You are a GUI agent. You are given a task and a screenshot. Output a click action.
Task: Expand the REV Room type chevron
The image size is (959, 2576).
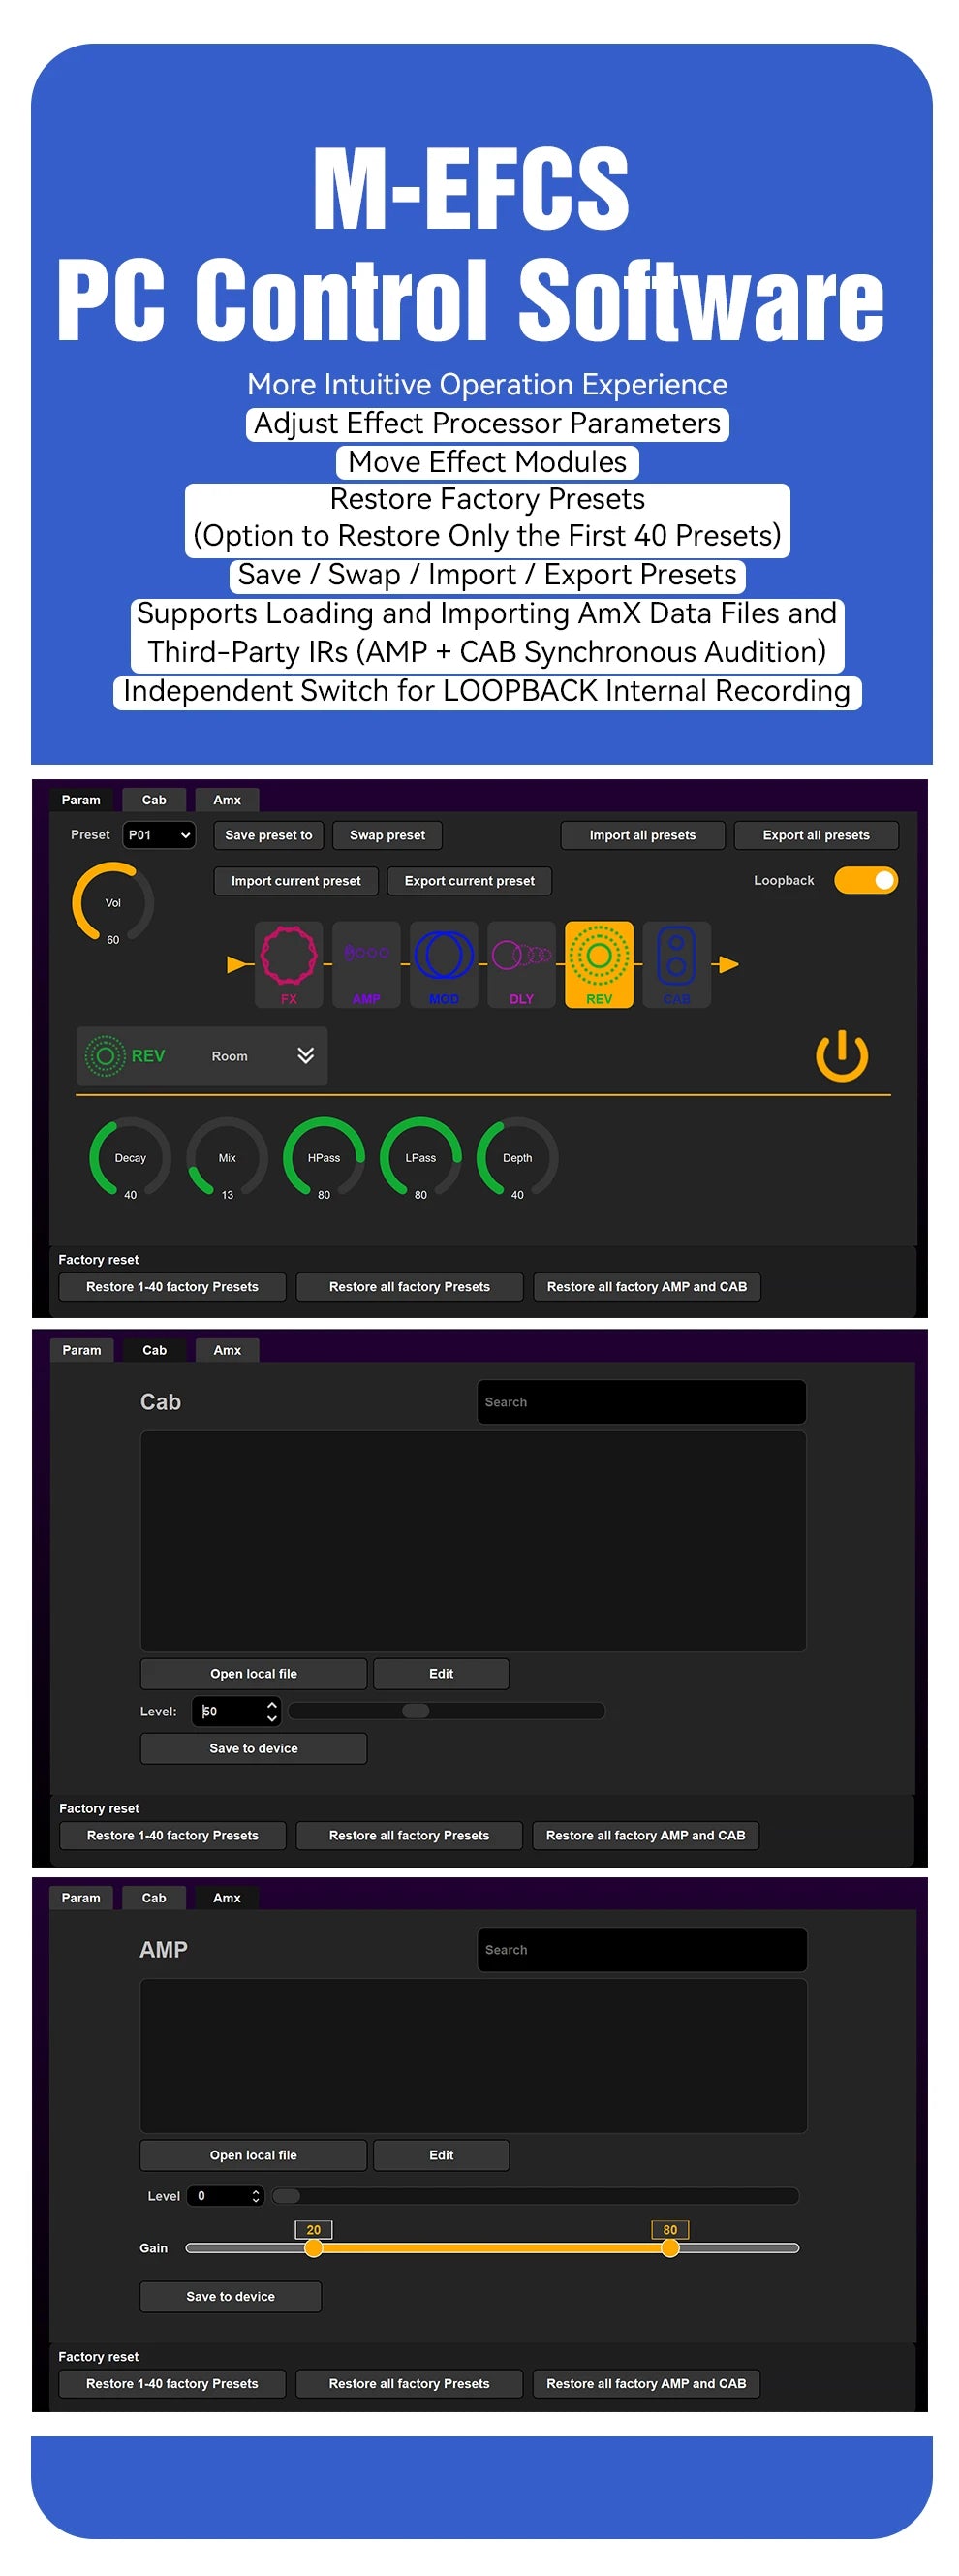pyautogui.click(x=306, y=1055)
